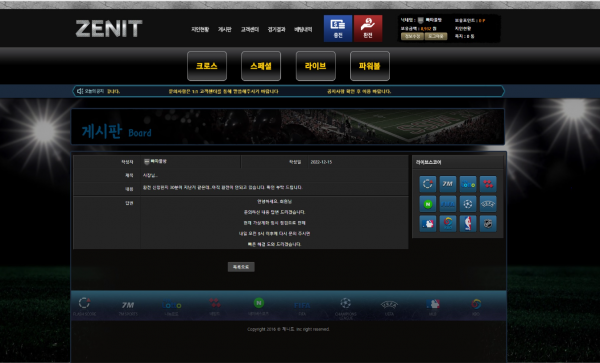Click the KBO icon in live score panel
The width and height of the screenshot is (600, 363).
[448, 224]
